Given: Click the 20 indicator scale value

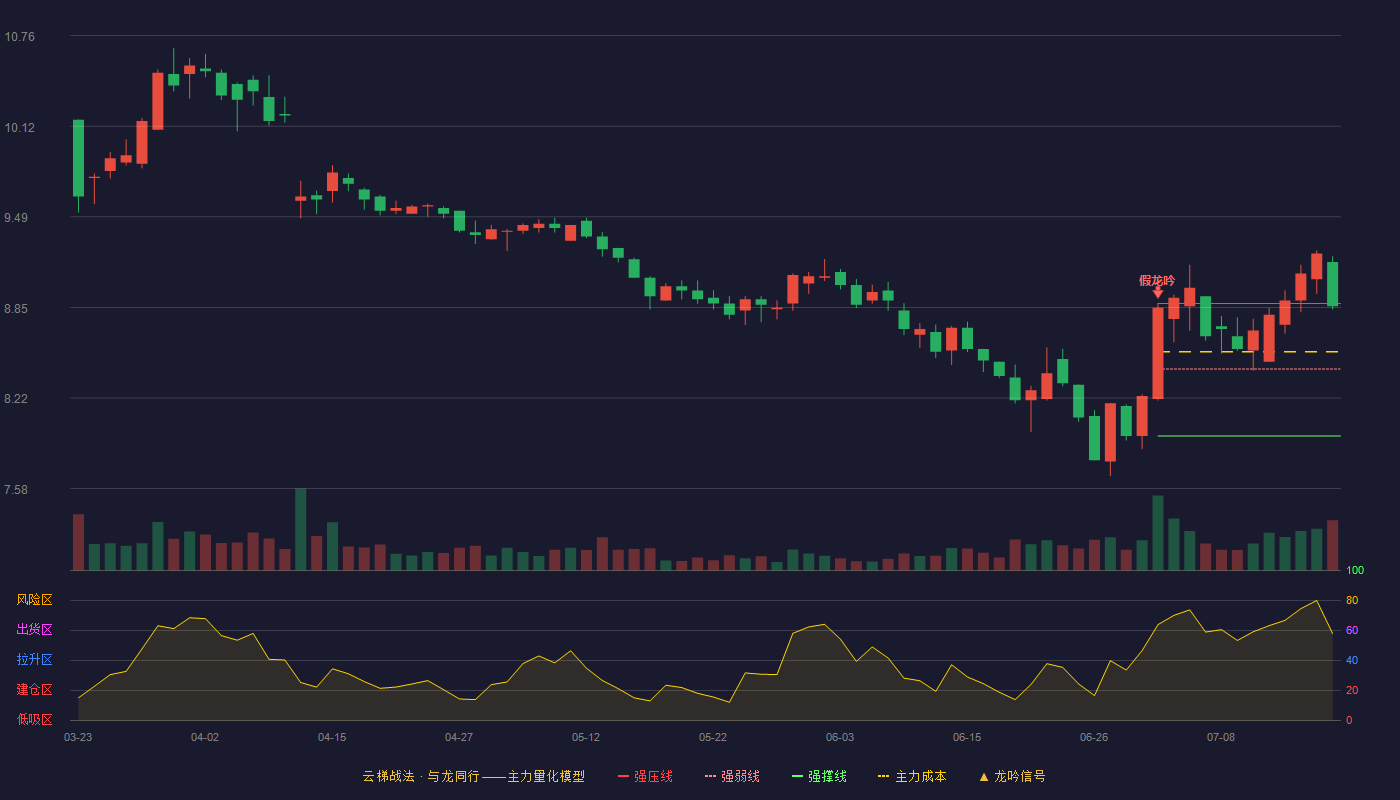Looking at the screenshot, I should [x=1352, y=690].
